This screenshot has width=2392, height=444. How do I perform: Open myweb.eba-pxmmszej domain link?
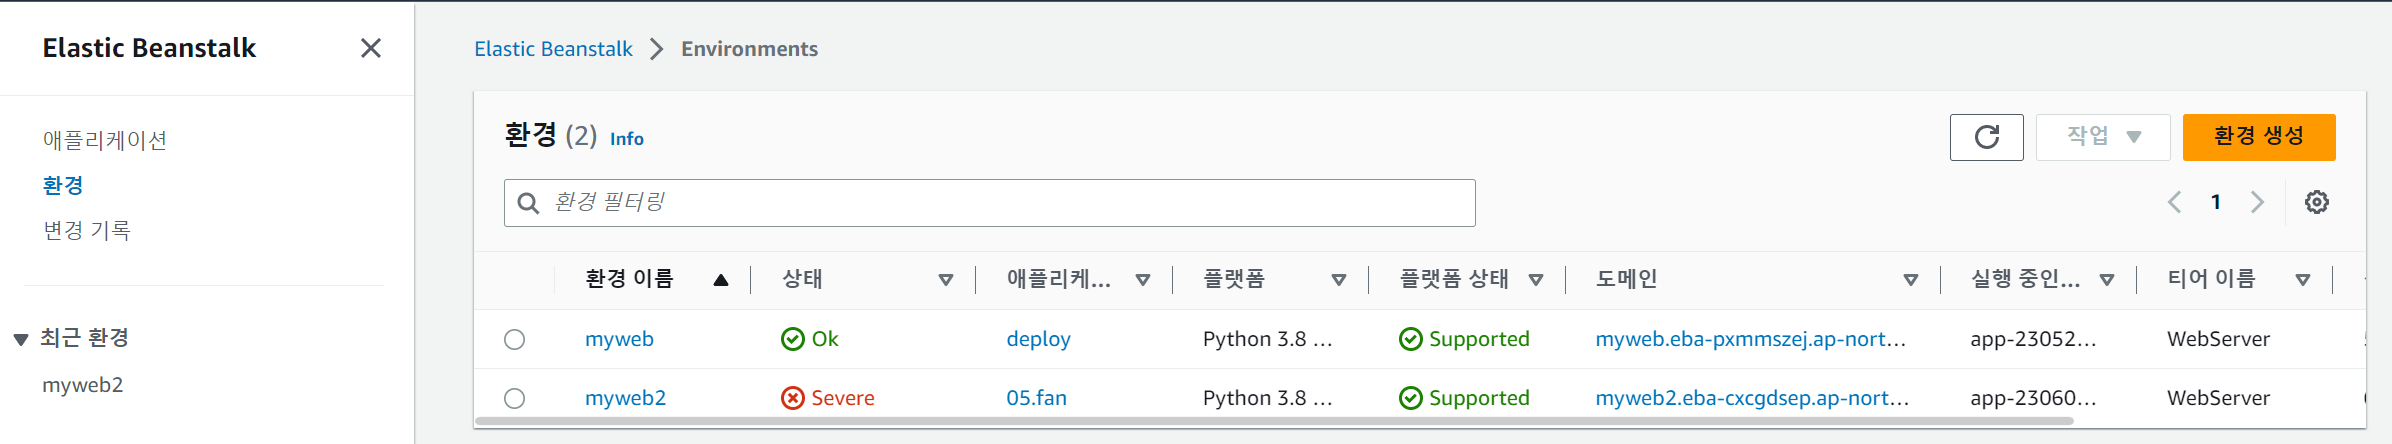pos(1750,339)
